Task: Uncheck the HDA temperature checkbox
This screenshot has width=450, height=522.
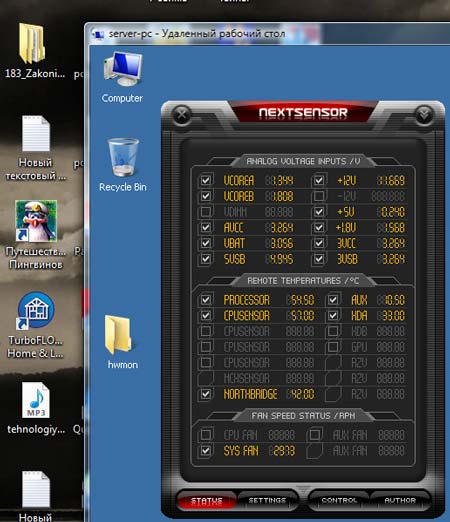Action: click(x=333, y=315)
